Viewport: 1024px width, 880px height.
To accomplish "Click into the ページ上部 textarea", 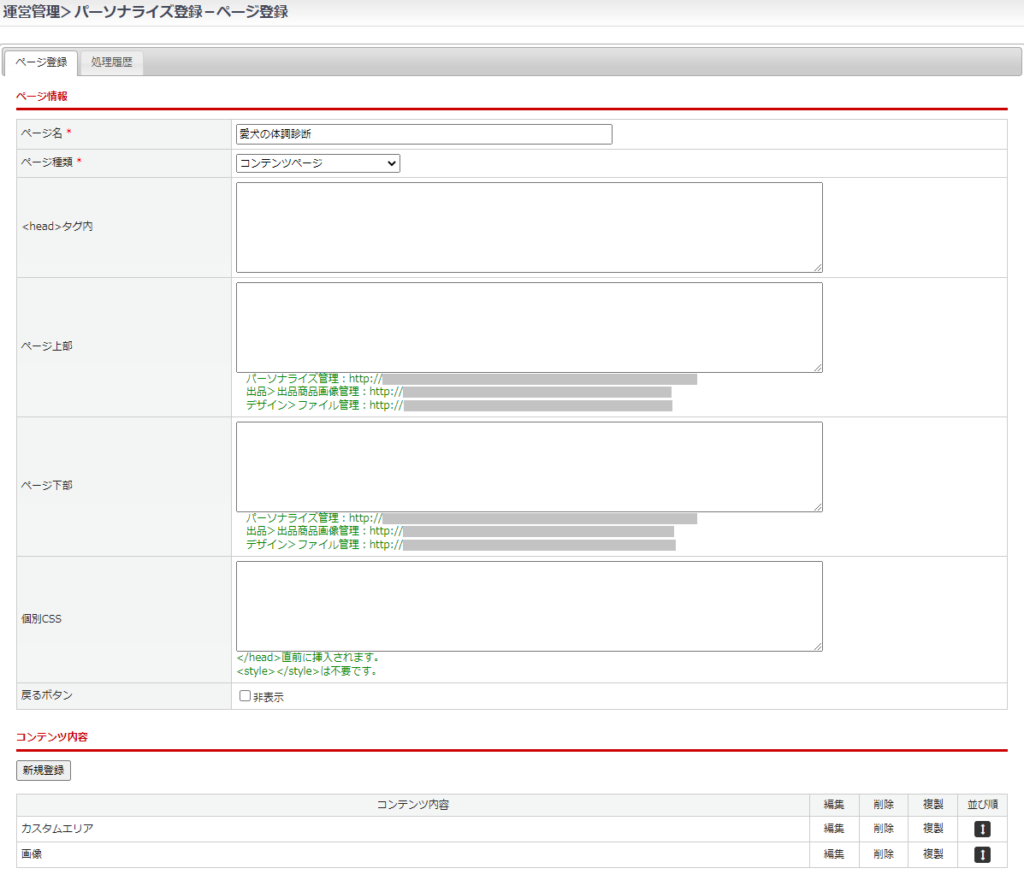I will point(529,327).
